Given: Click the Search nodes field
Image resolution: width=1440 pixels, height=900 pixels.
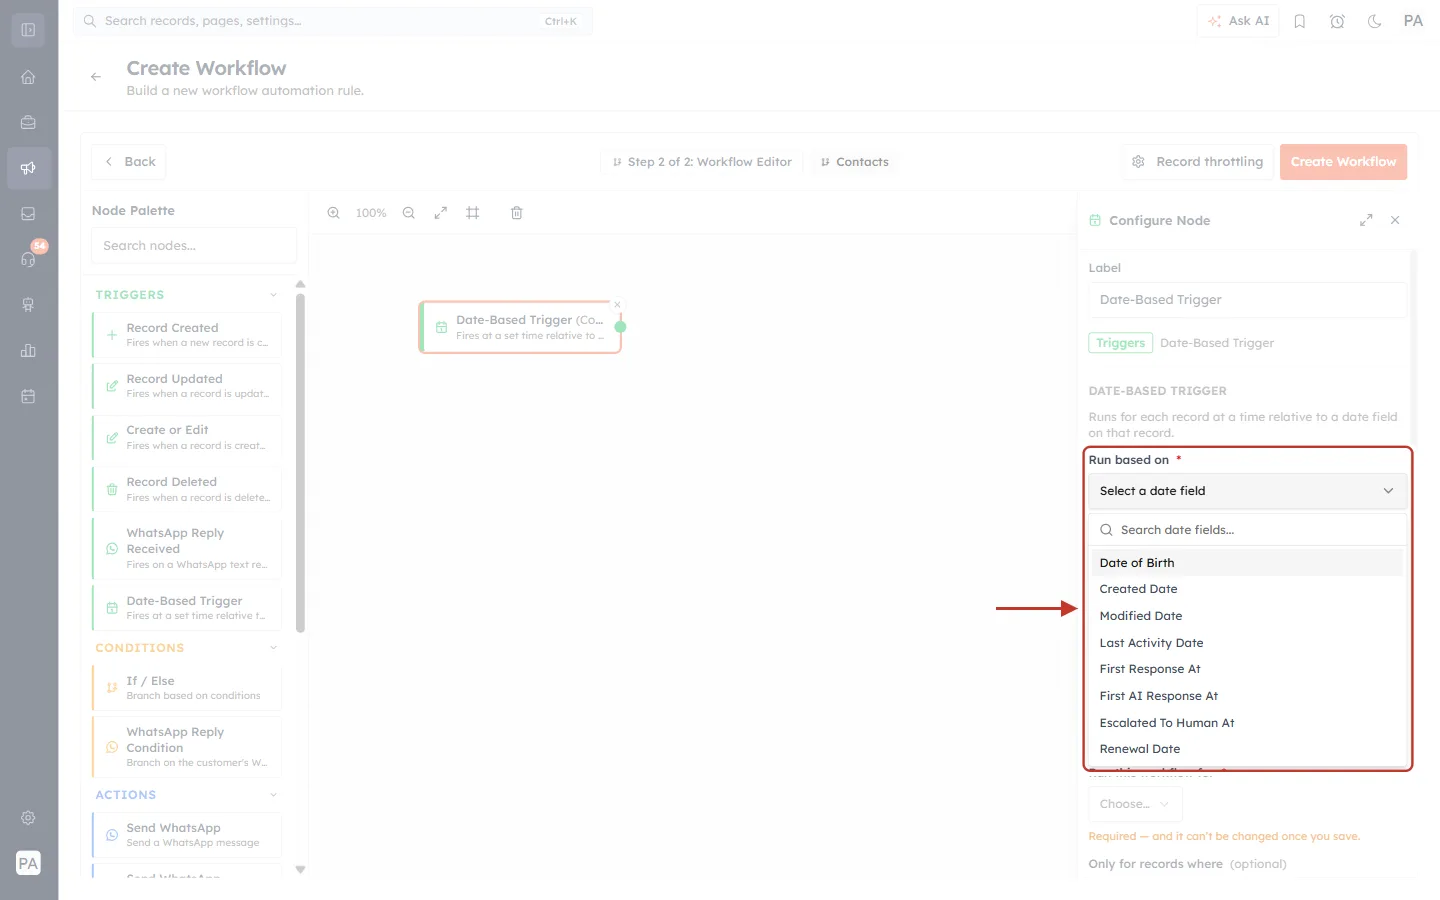Looking at the screenshot, I should click(194, 246).
